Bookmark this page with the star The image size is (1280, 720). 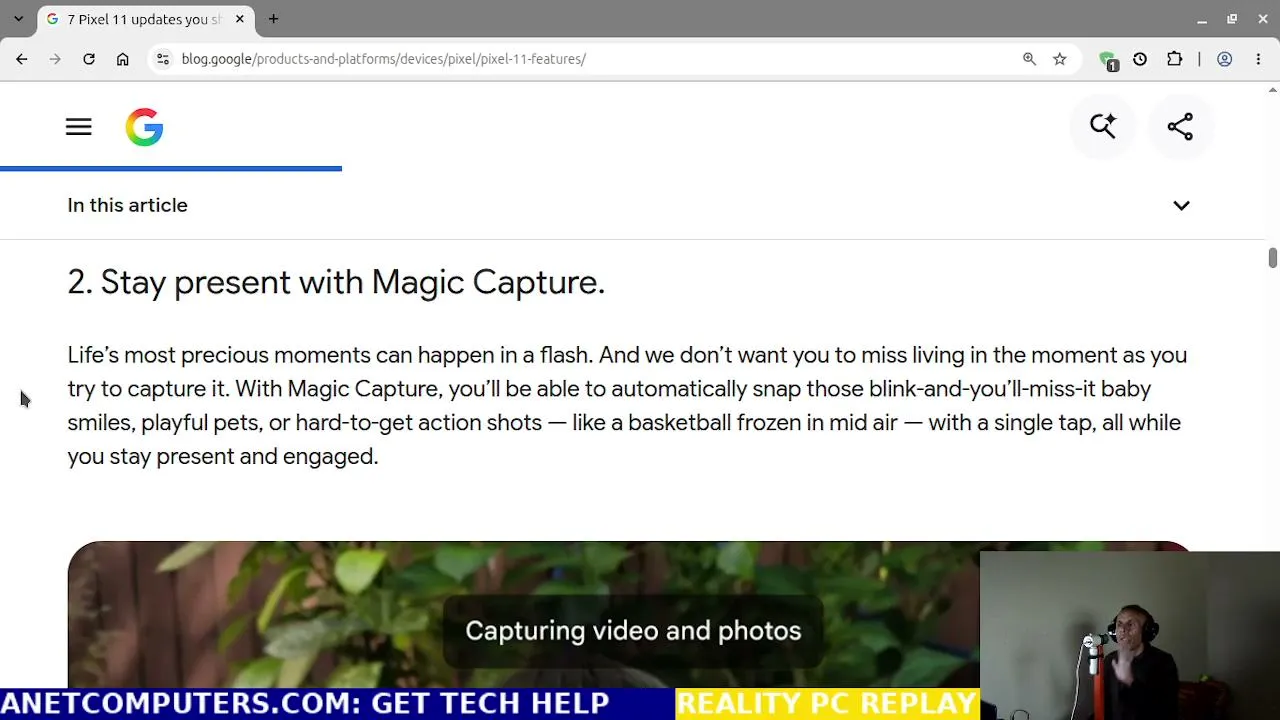(1060, 59)
